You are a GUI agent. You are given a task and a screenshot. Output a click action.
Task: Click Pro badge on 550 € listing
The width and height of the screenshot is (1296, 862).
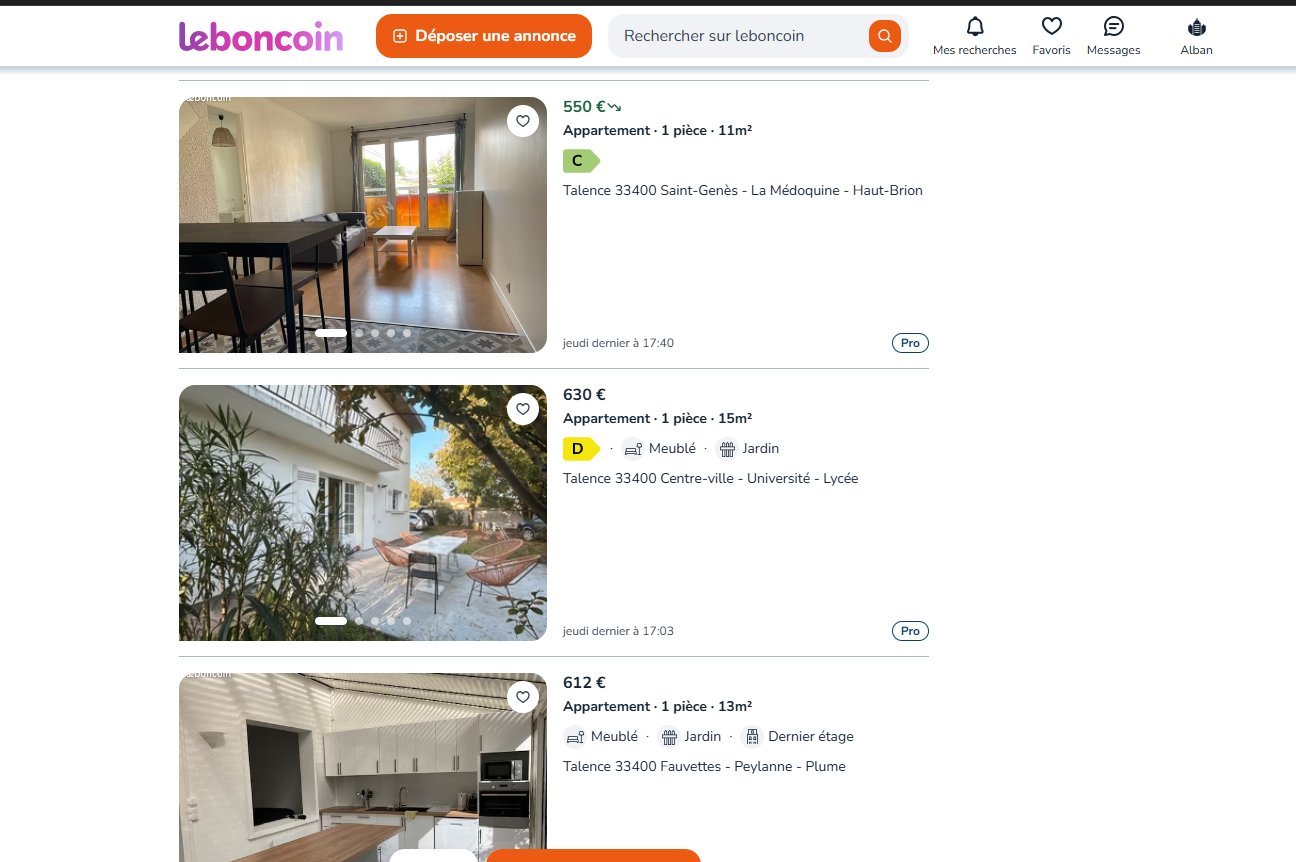pyautogui.click(x=910, y=343)
